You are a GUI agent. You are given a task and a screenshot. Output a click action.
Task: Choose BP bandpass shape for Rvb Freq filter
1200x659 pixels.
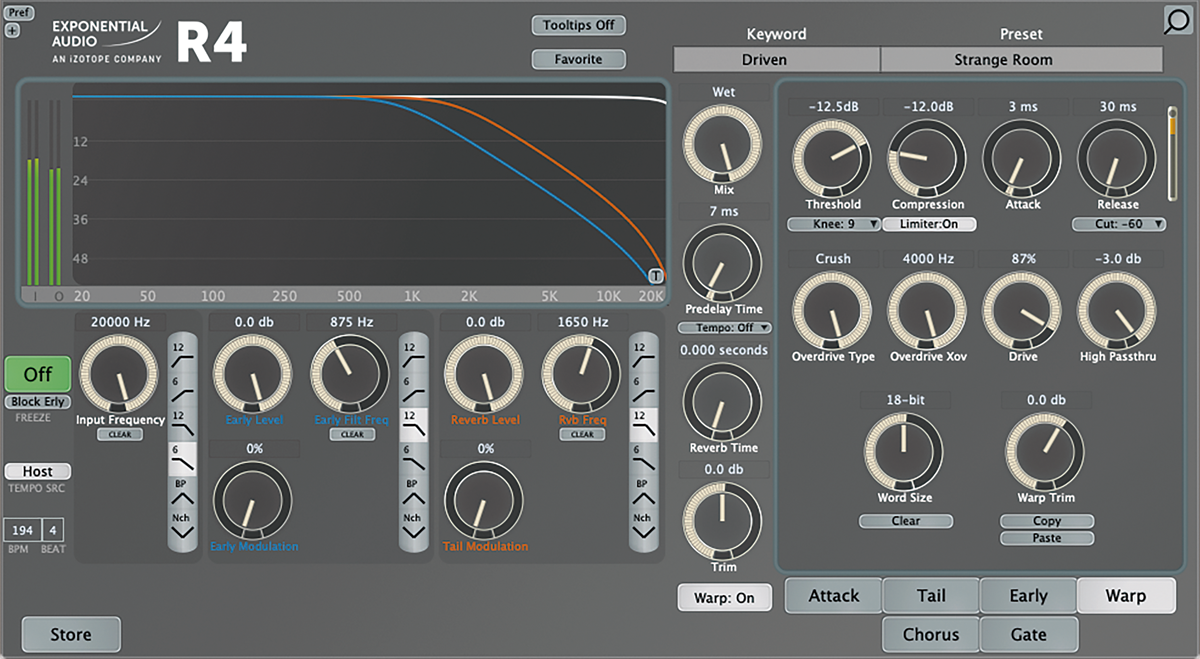tap(642, 490)
